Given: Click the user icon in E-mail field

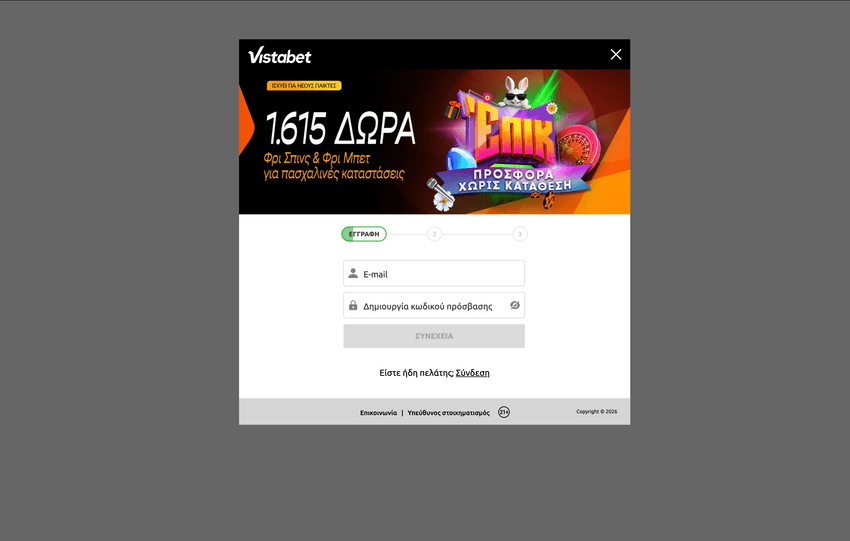Looking at the screenshot, I should (353, 273).
